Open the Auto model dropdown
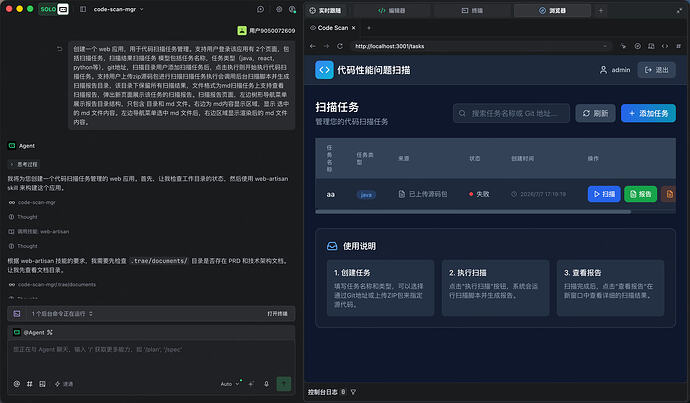The height and width of the screenshot is (403, 690). (x=230, y=384)
